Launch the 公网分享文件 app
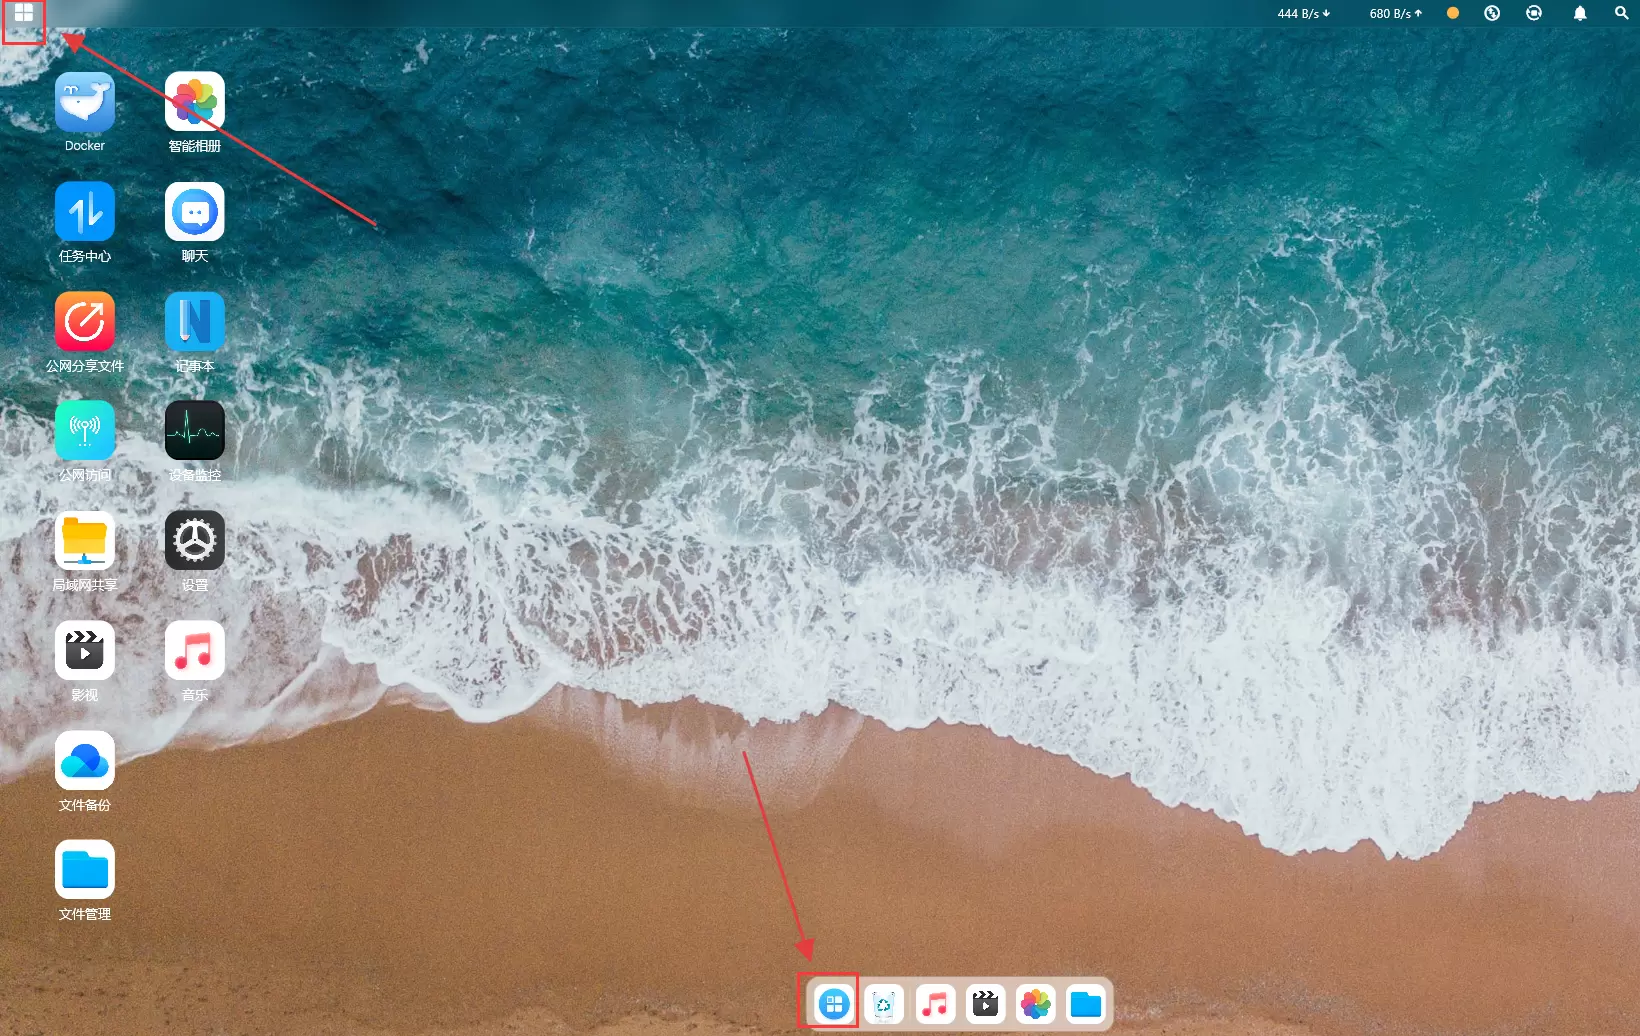 (x=85, y=322)
